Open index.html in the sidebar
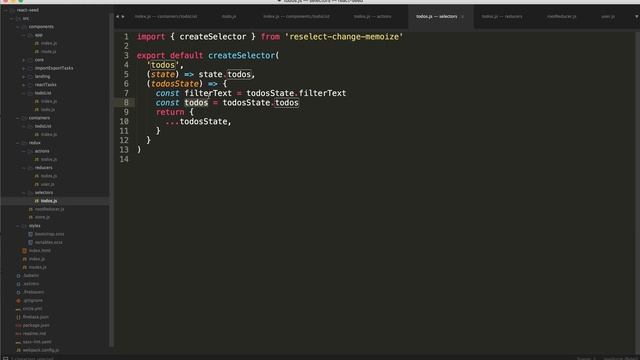This screenshot has height=360, width=640. point(40,251)
